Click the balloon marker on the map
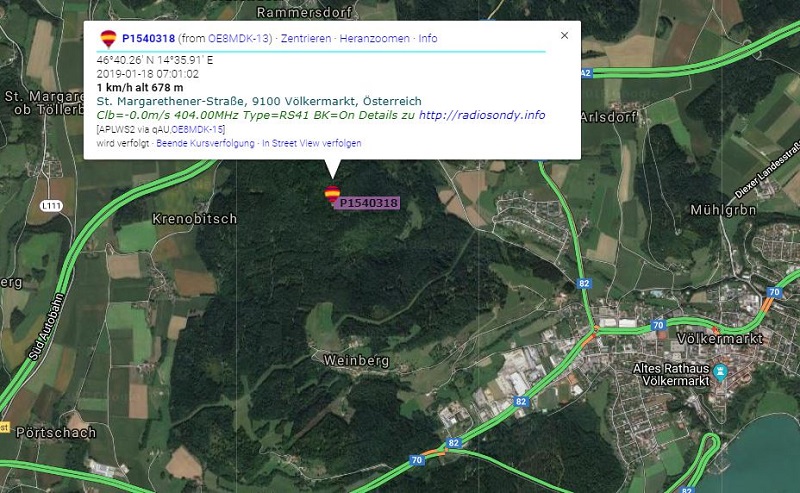 click(332, 194)
